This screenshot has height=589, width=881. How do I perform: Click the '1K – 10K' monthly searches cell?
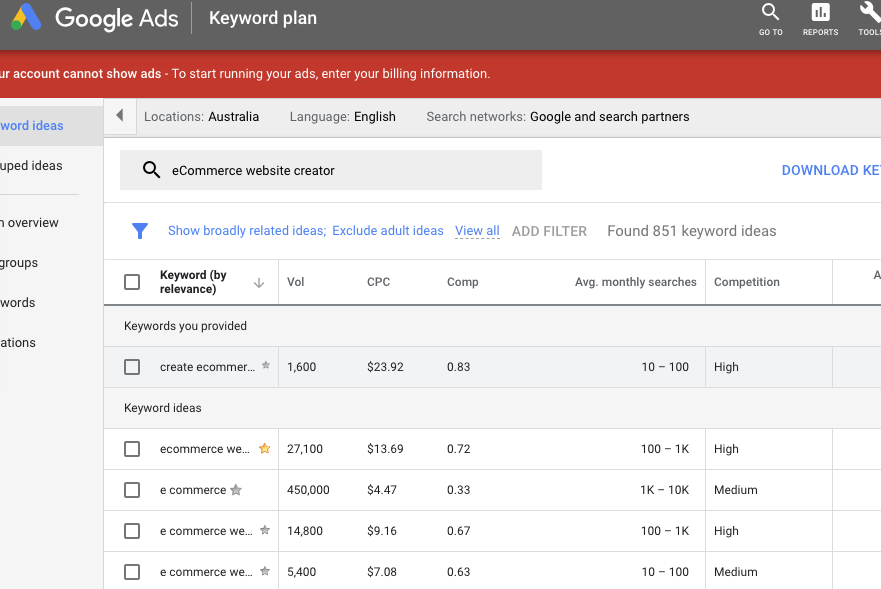(x=664, y=490)
